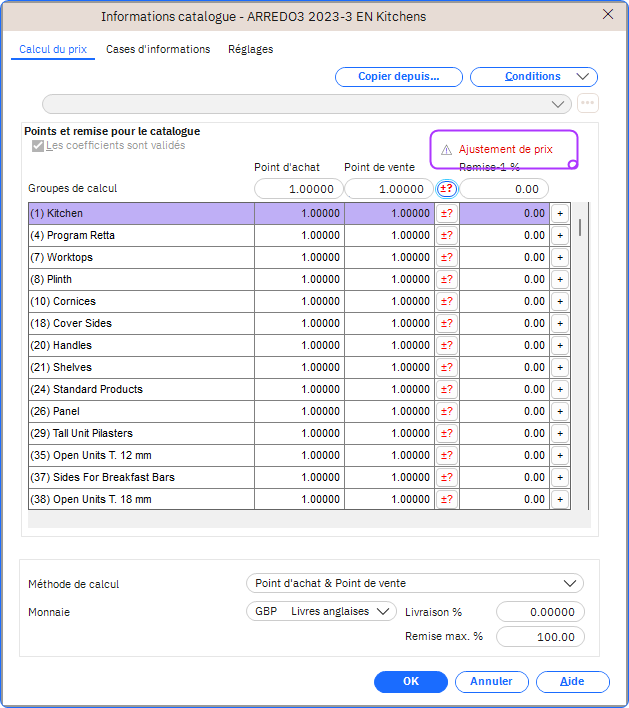
Task: Click the ±? icon for Worktops row
Action: [x=447, y=257]
